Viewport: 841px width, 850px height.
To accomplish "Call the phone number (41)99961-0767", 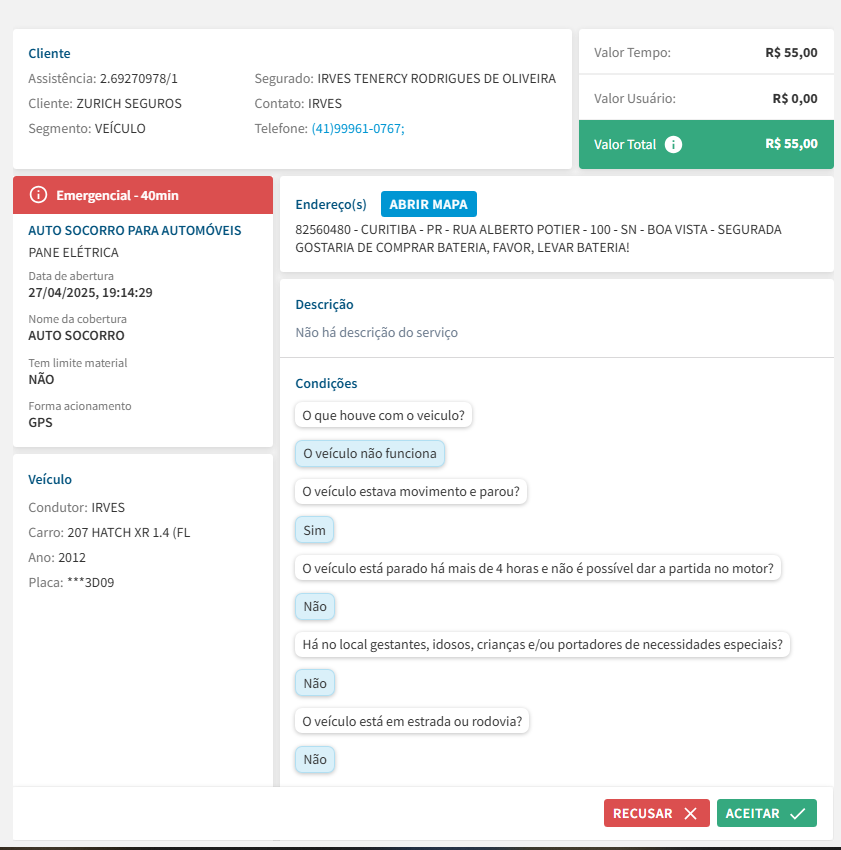I will point(357,129).
